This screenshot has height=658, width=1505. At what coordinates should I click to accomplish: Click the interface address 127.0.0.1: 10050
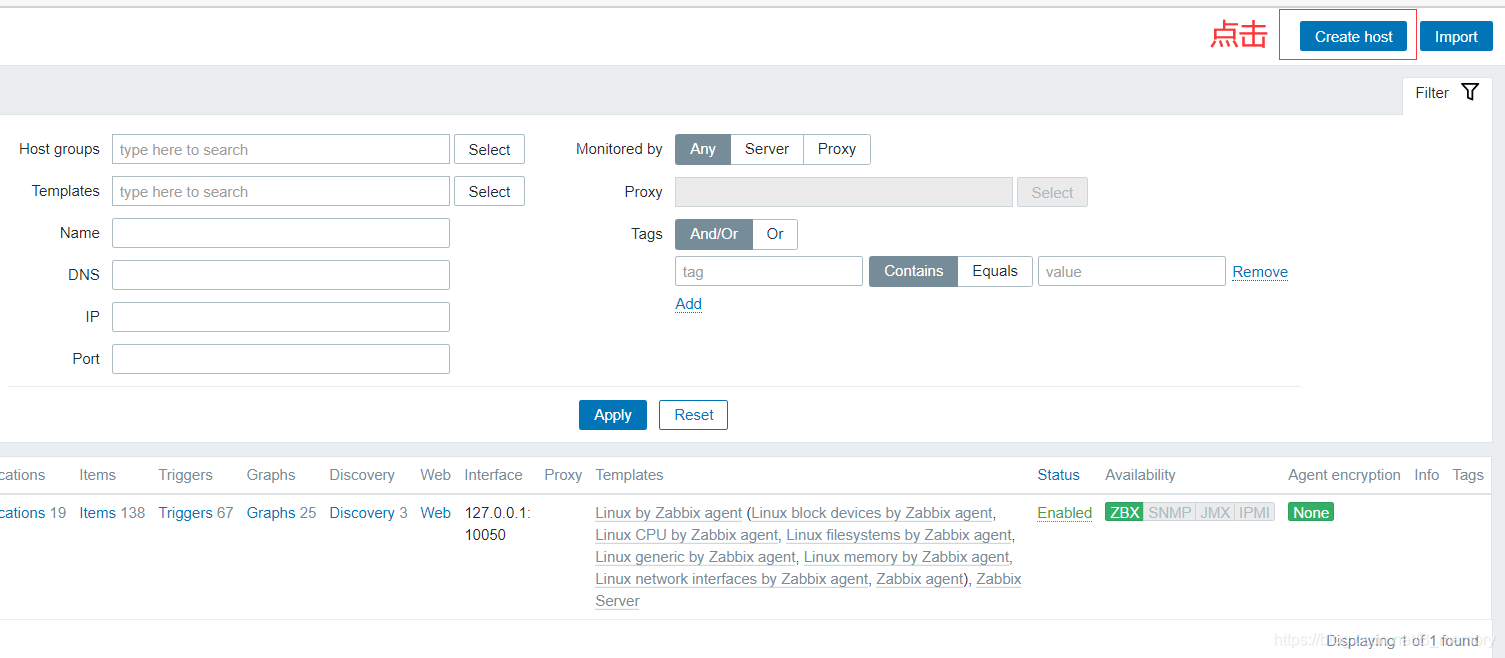497,524
